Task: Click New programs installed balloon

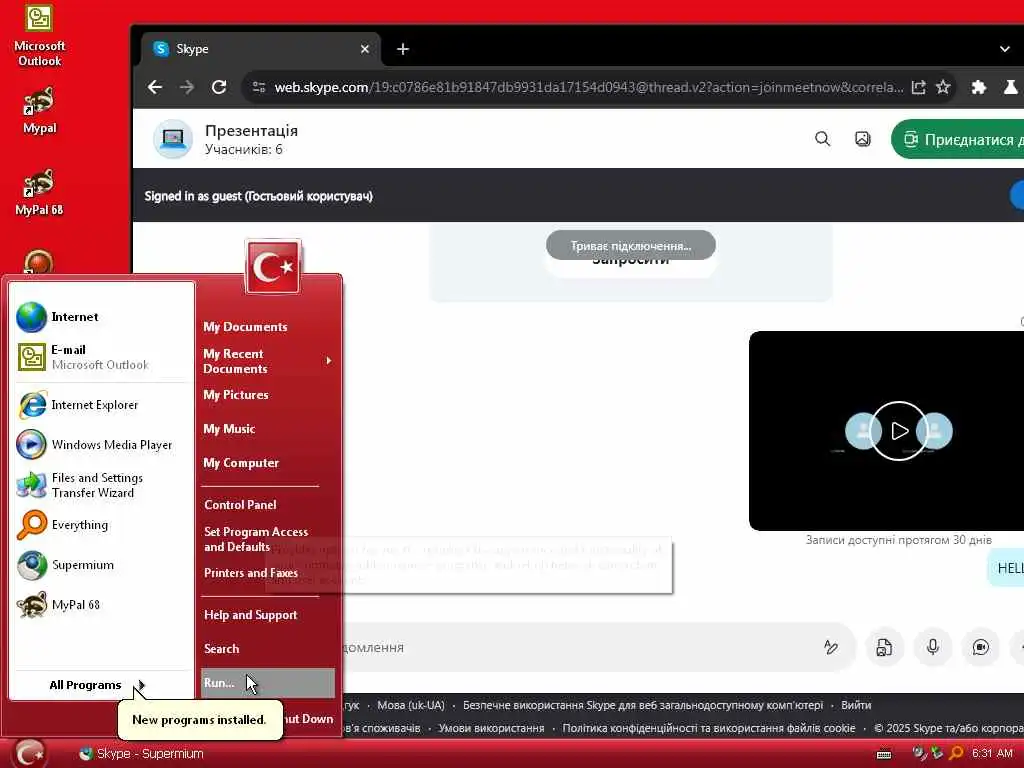Action: point(199,720)
